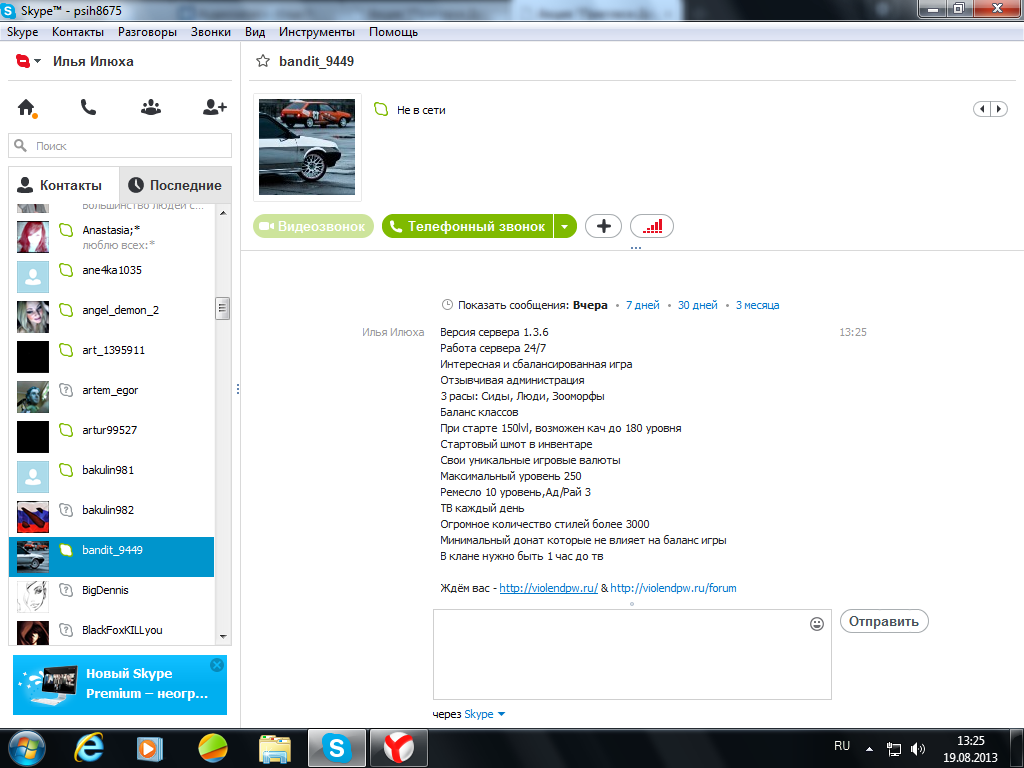
Task: Check call quality signal bars icon
Action: tap(652, 226)
